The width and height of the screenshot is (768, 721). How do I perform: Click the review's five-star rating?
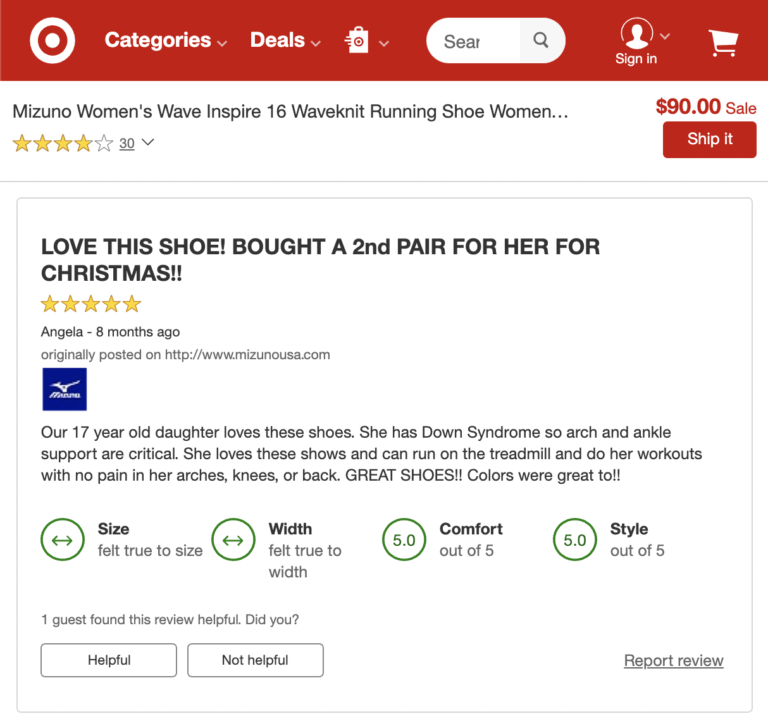click(91, 304)
